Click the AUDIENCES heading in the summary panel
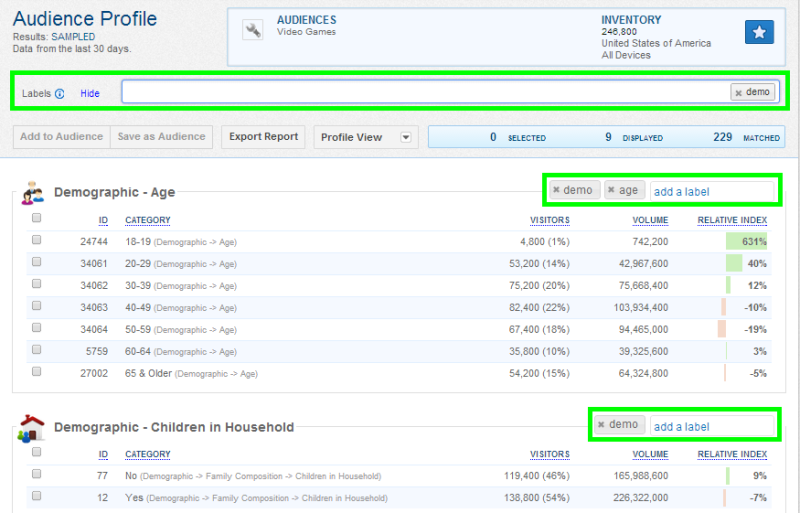Image resolution: width=800 pixels, height=513 pixels. click(x=307, y=20)
